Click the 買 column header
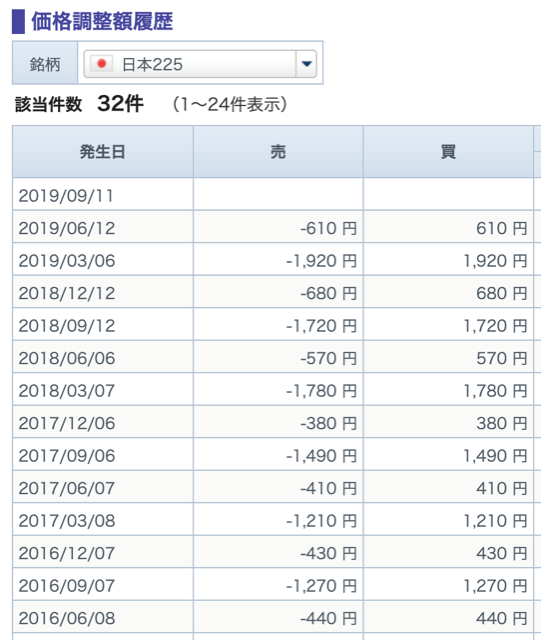Image resolution: width=541 pixels, height=640 pixels. (448, 152)
